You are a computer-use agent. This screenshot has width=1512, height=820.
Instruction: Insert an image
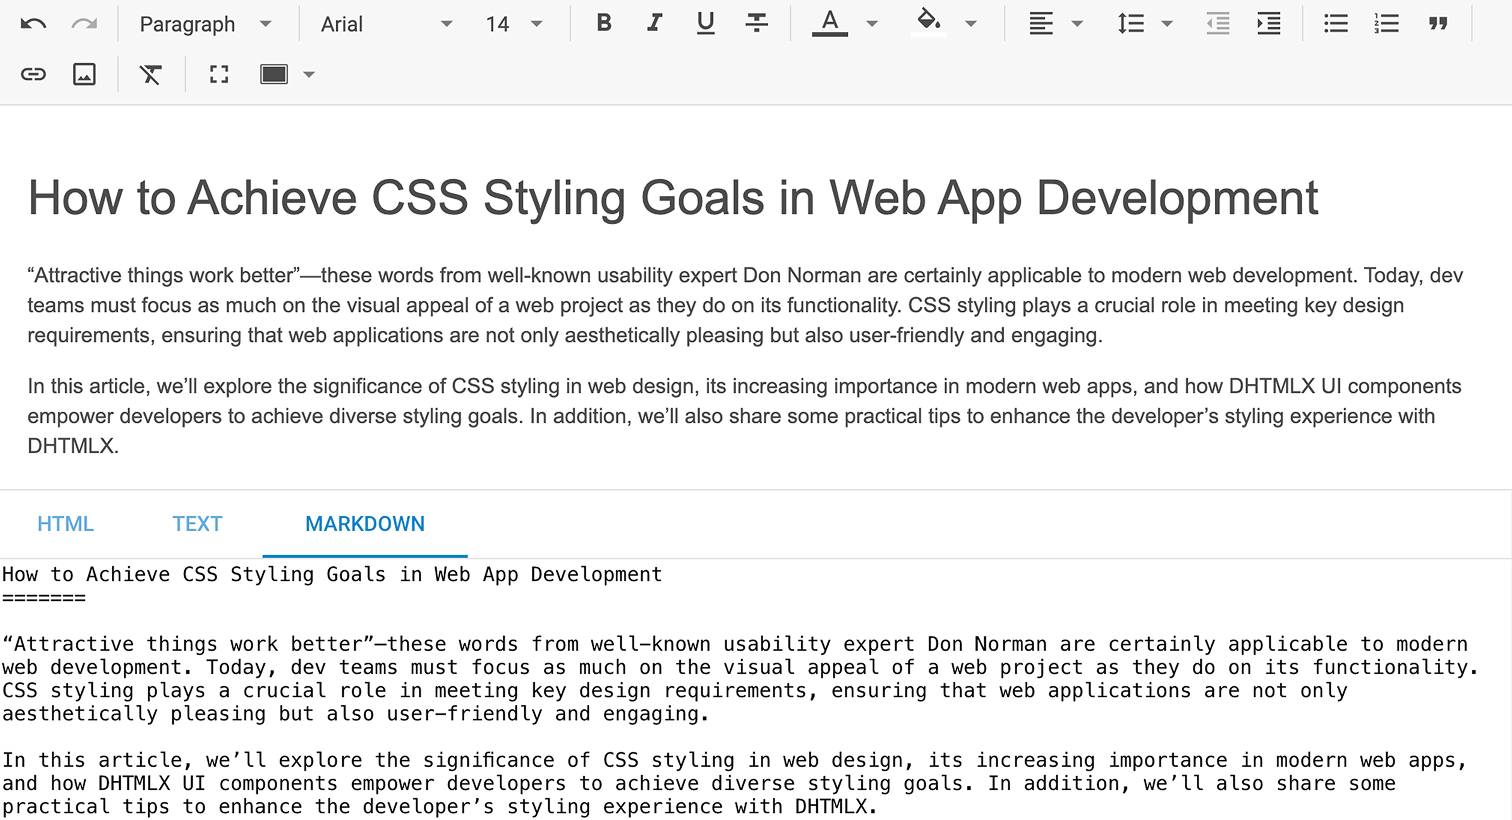tap(85, 74)
